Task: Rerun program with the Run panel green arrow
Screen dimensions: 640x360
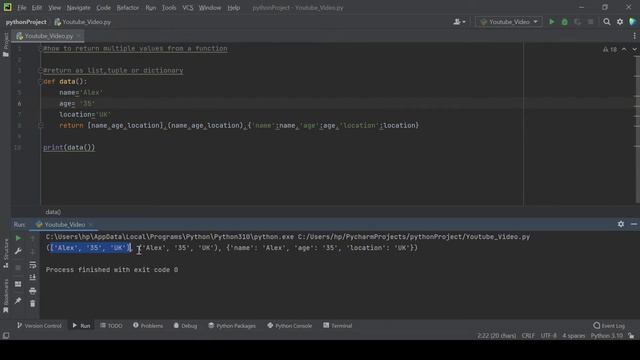Action: [x=18, y=238]
